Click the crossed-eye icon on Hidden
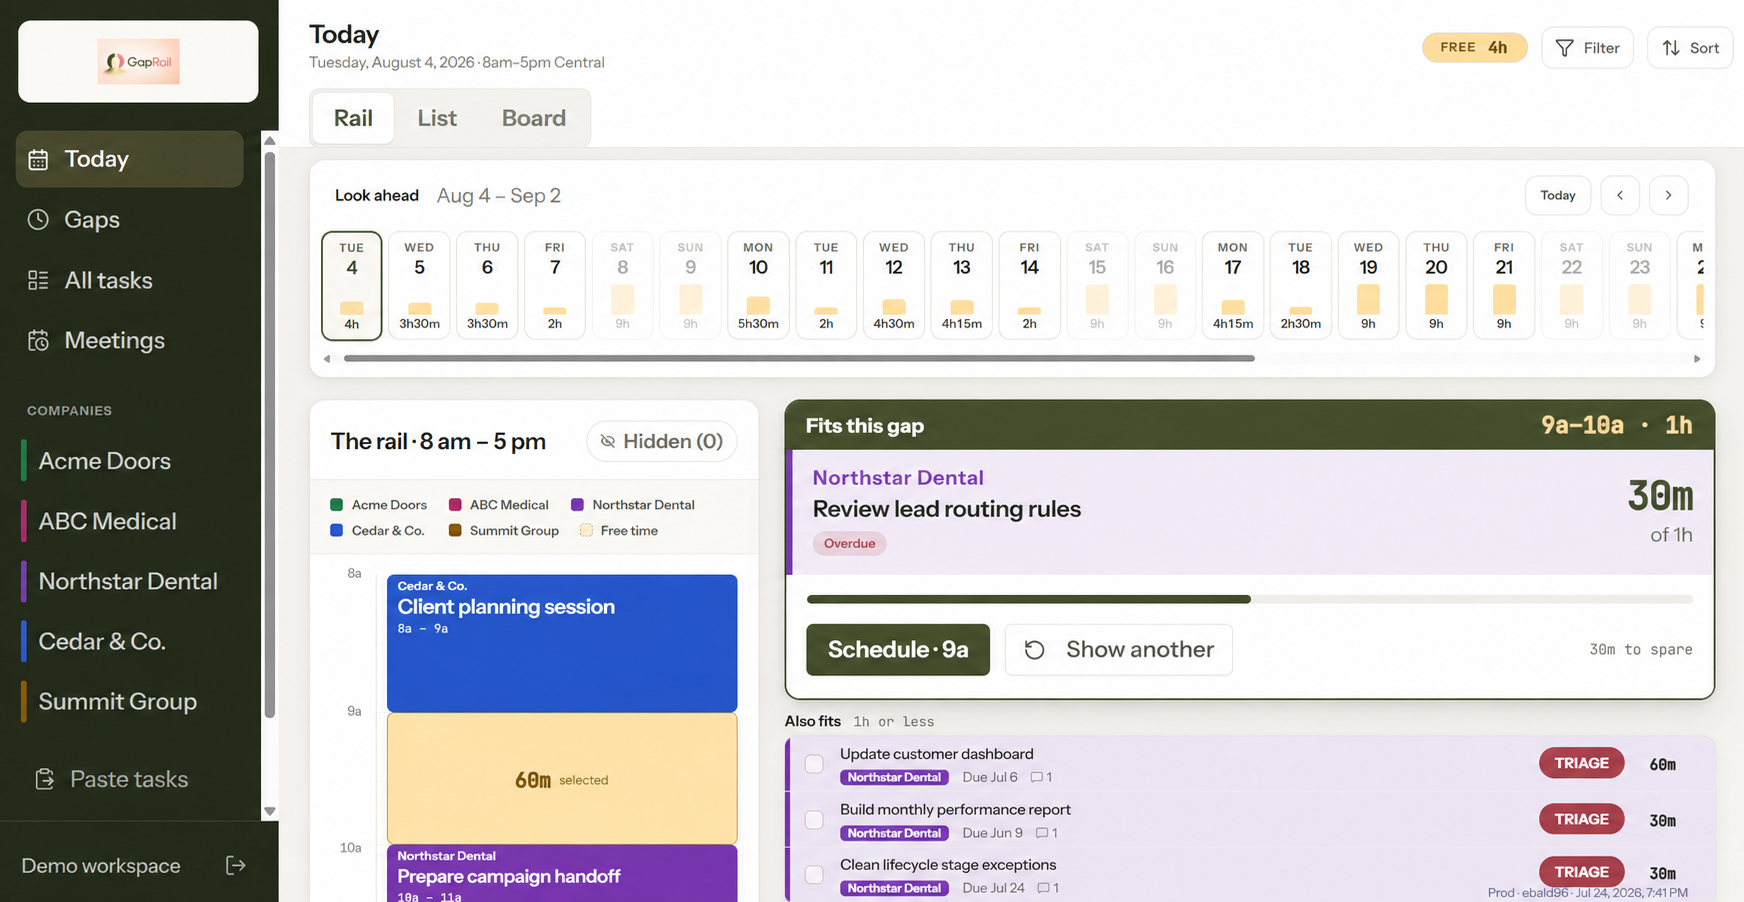Image resolution: width=1744 pixels, height=902 pixels. [607, 441]
